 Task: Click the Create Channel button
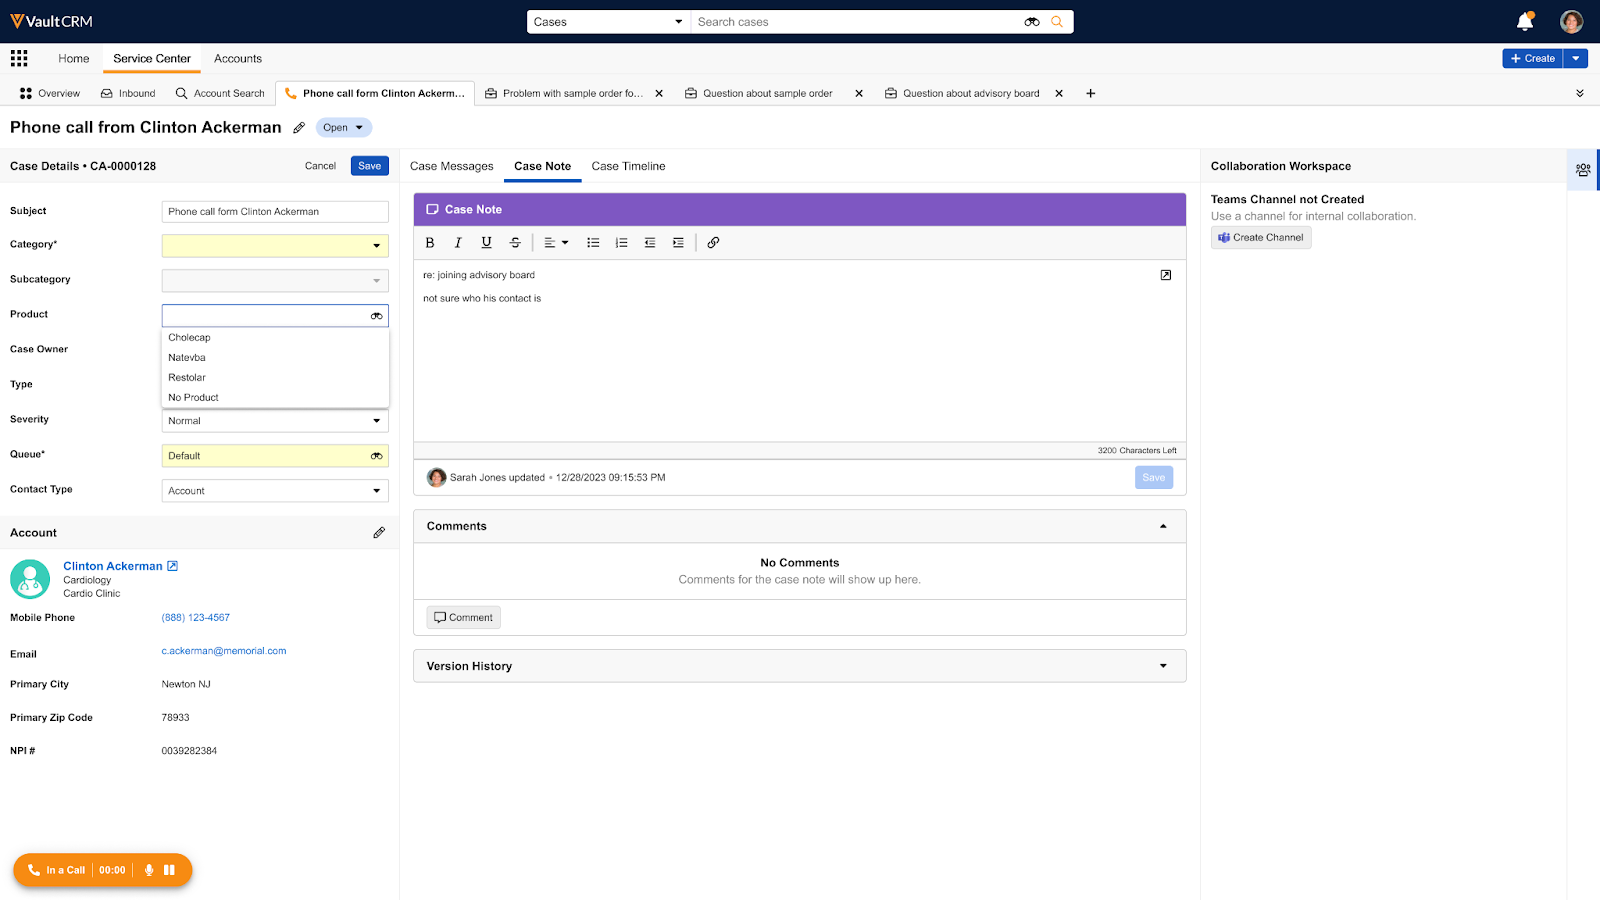point(1260,238)
